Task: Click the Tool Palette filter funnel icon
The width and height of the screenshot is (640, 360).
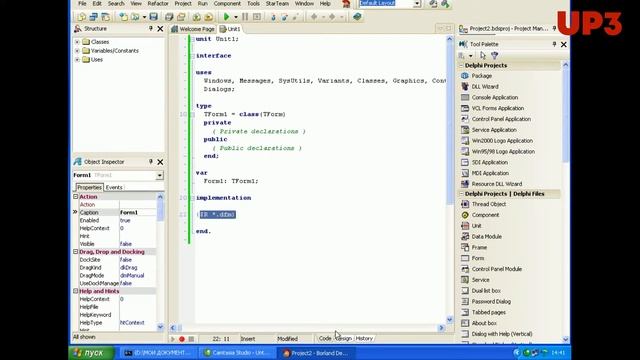Action: tap(494, 55)
